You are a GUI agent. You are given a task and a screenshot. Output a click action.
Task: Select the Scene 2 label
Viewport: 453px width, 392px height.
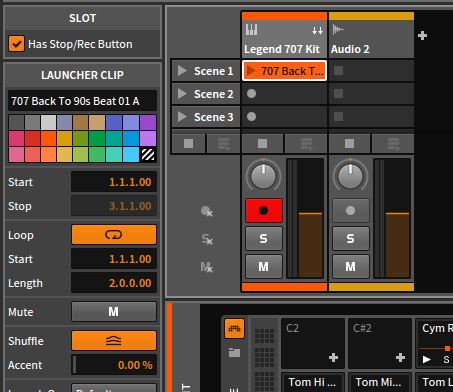click(x=213, y=94)
